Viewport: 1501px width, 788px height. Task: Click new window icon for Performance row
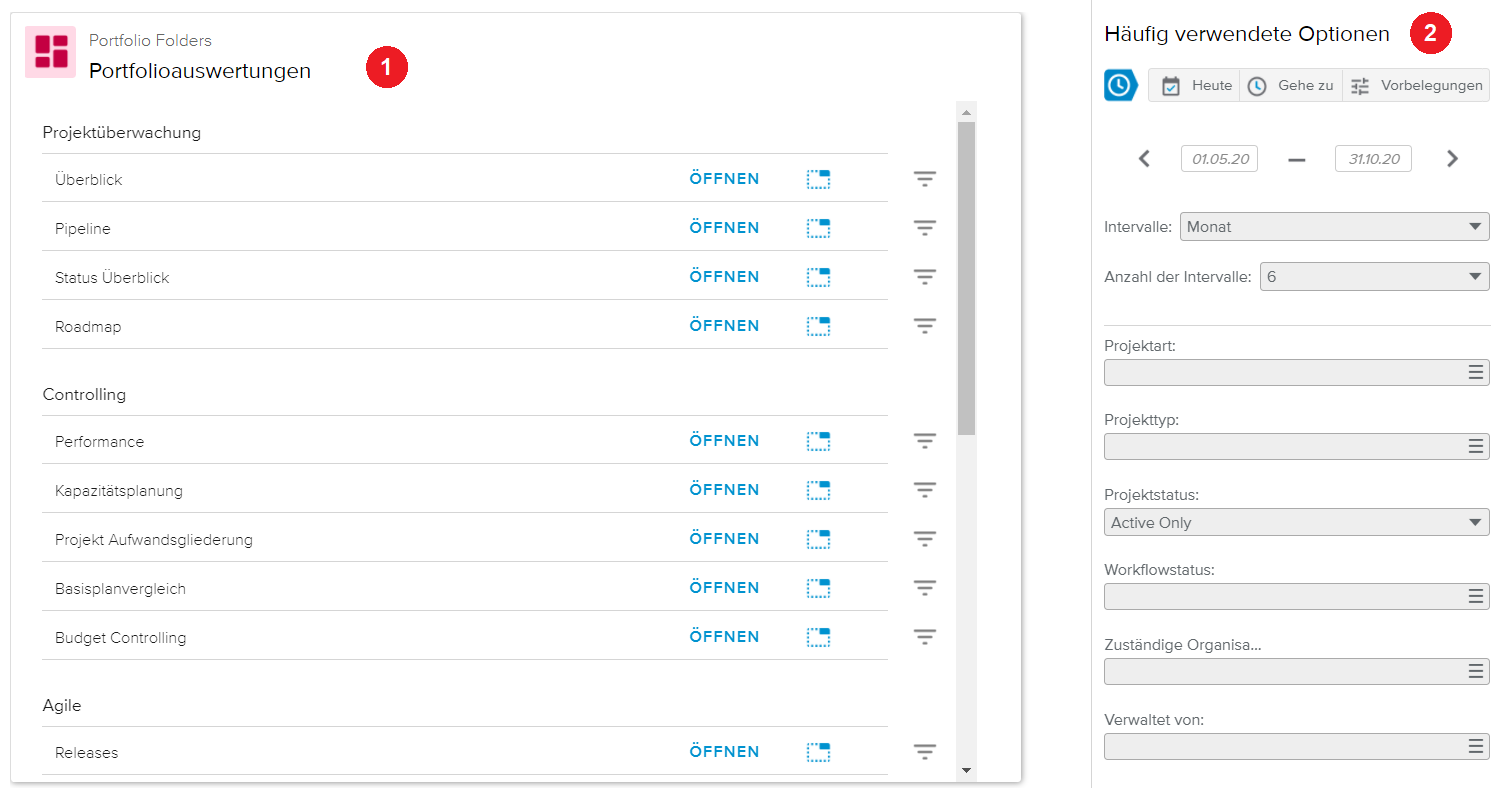click(x=818, y=441)
